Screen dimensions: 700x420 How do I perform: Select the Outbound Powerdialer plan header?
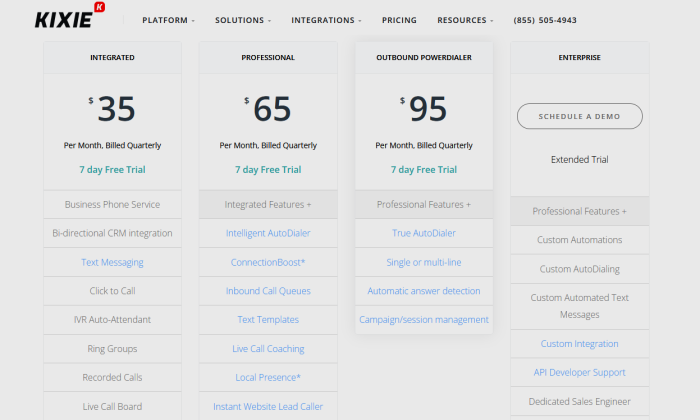coord(424,58)
